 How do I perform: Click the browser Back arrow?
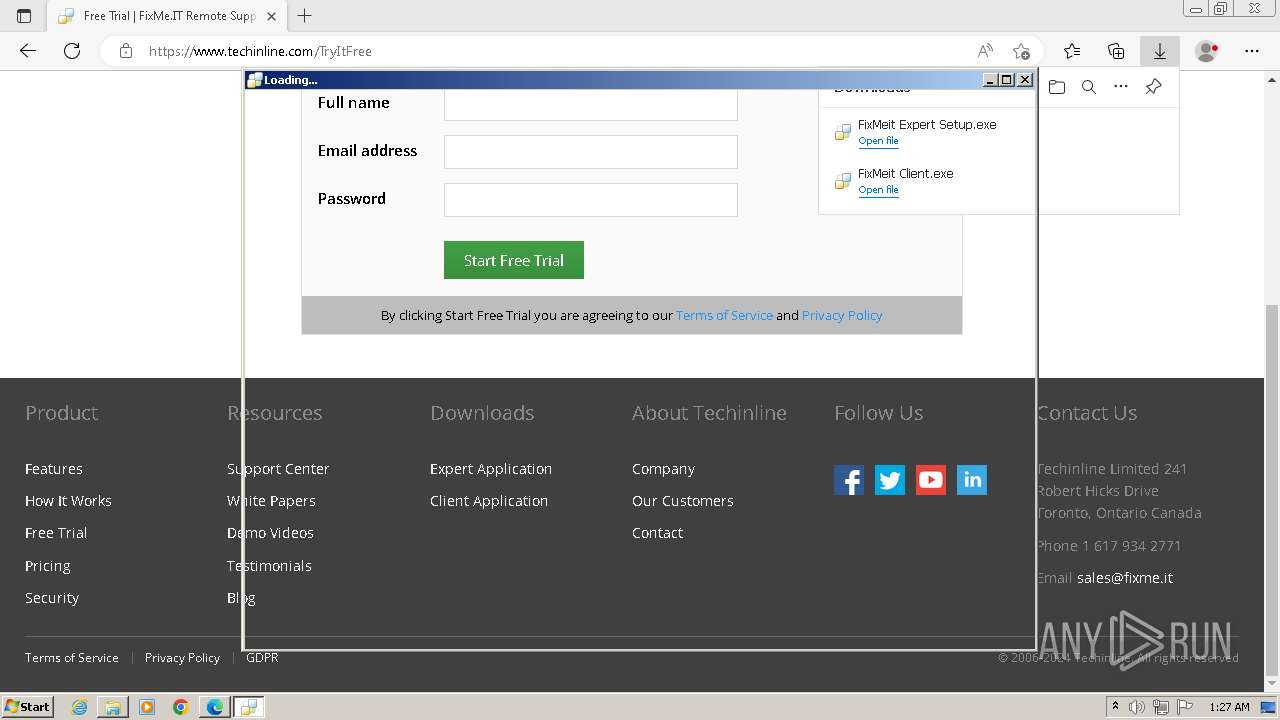[28, 51]
